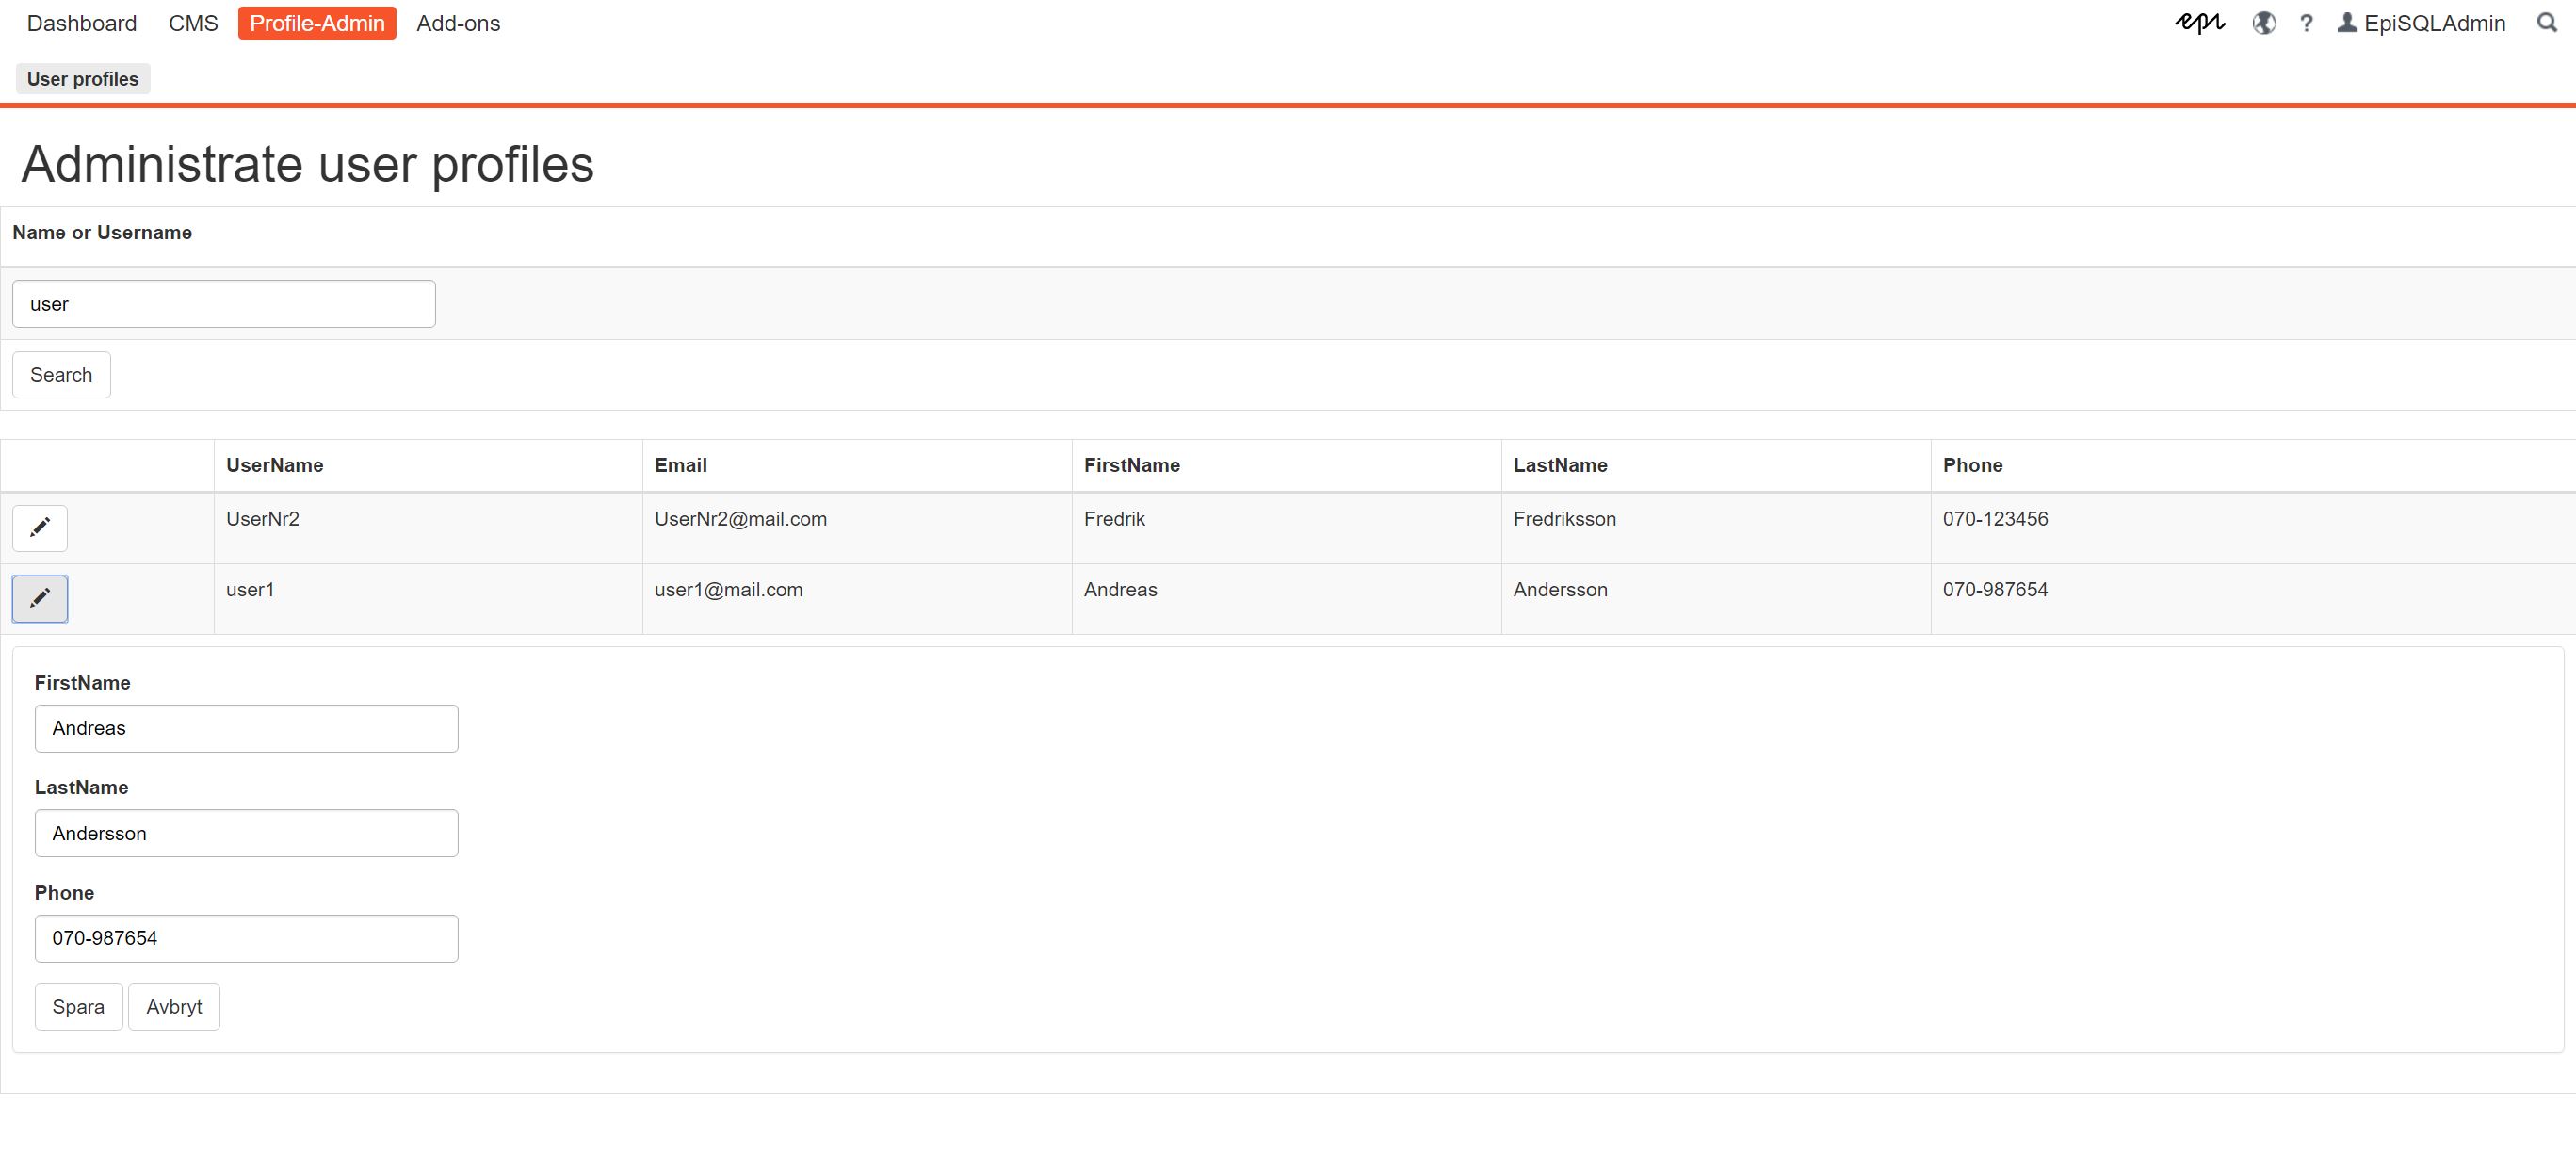Viewport: 2576px width, 1153px height.
Task: Open the Add-ons menu item
Action: (x=458, y=23)
